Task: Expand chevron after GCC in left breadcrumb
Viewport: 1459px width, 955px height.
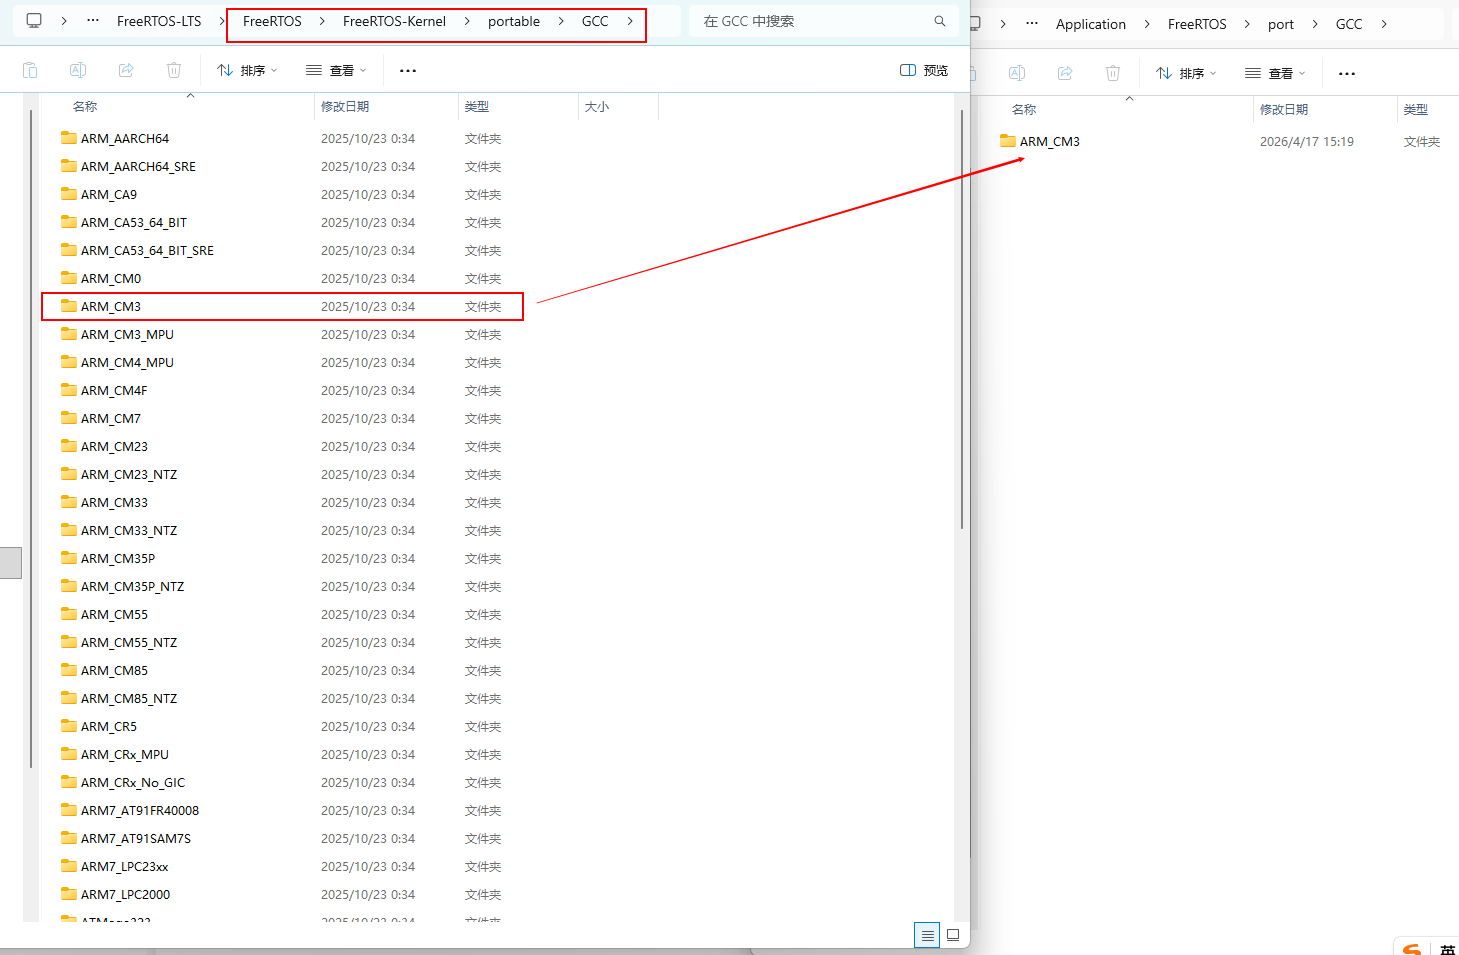Action: (x=630, y=21)
